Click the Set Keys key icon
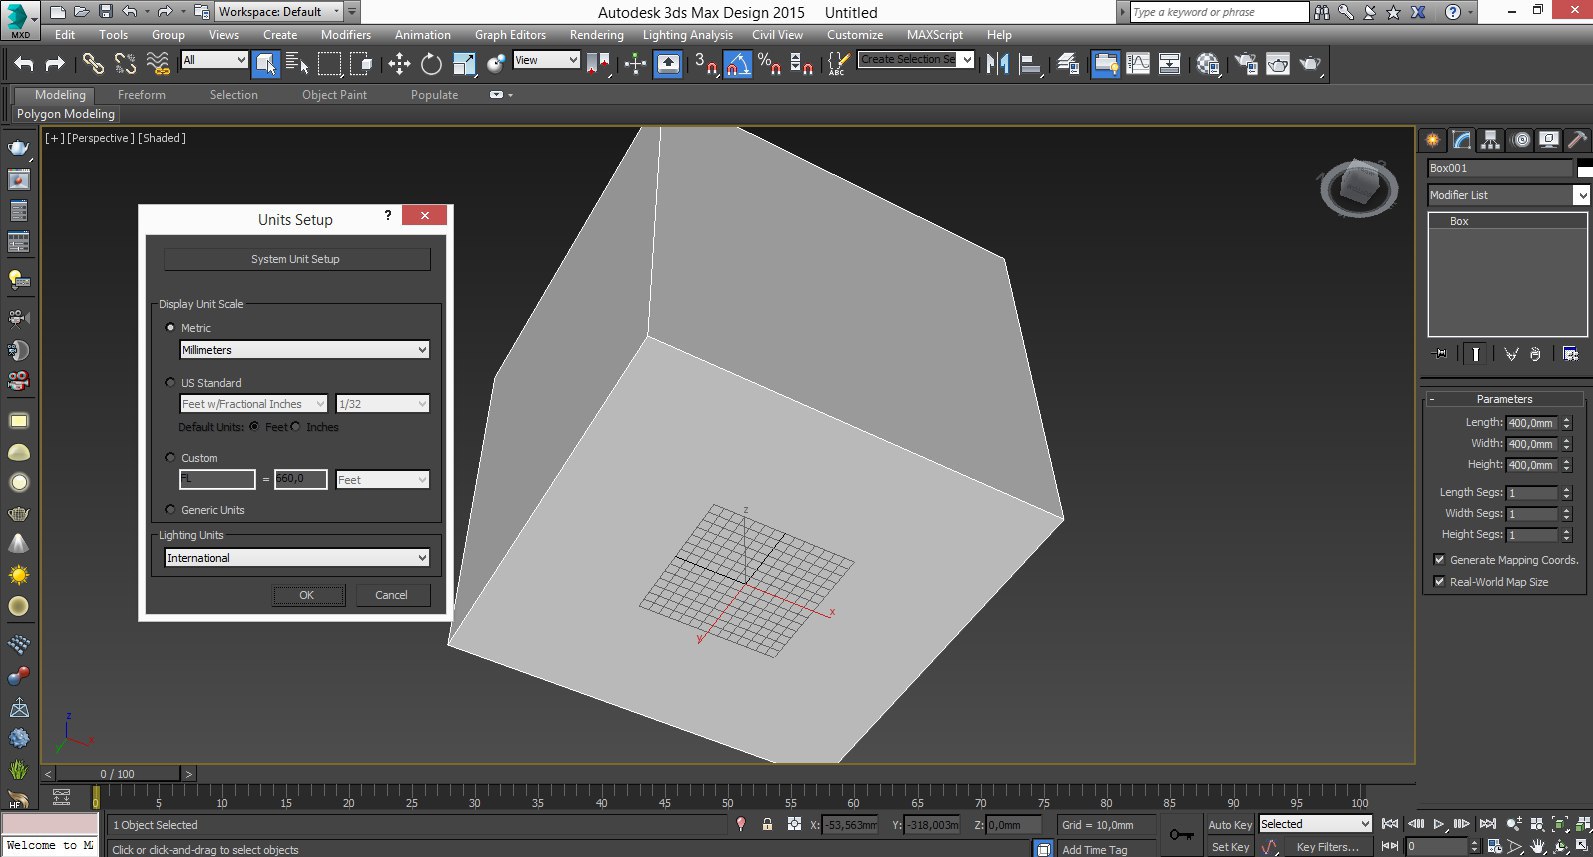Image resolution: width=1593 pixels, height=857 pixels. coord(1181,835)
